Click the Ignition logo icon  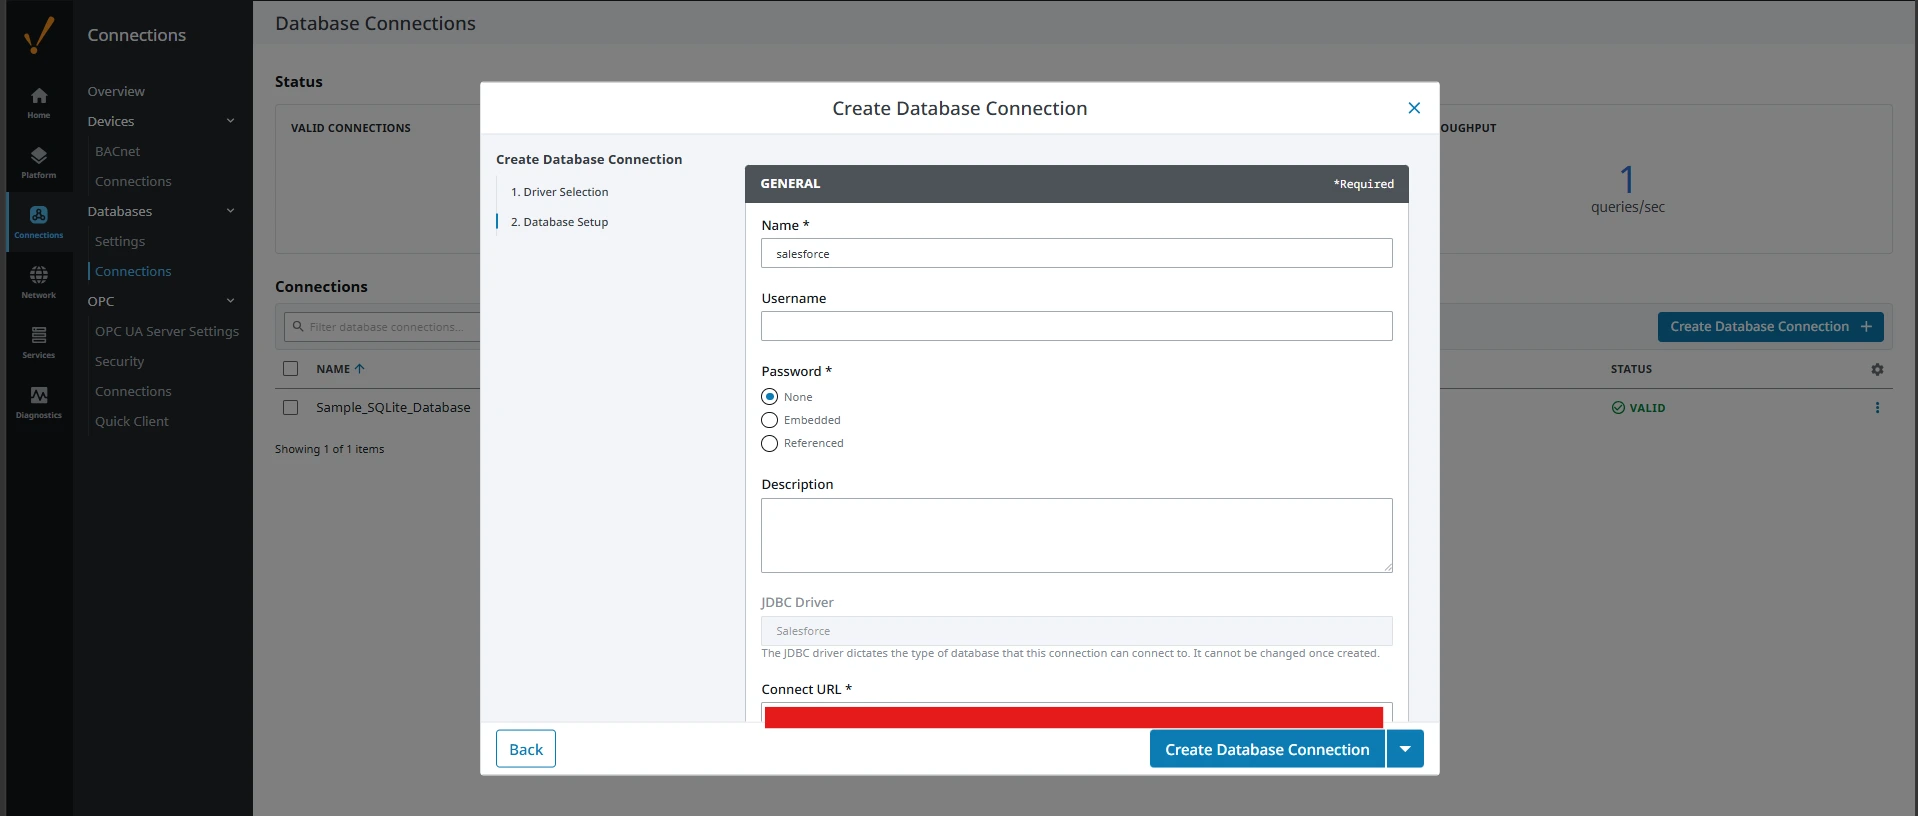(x=39, y=35)
